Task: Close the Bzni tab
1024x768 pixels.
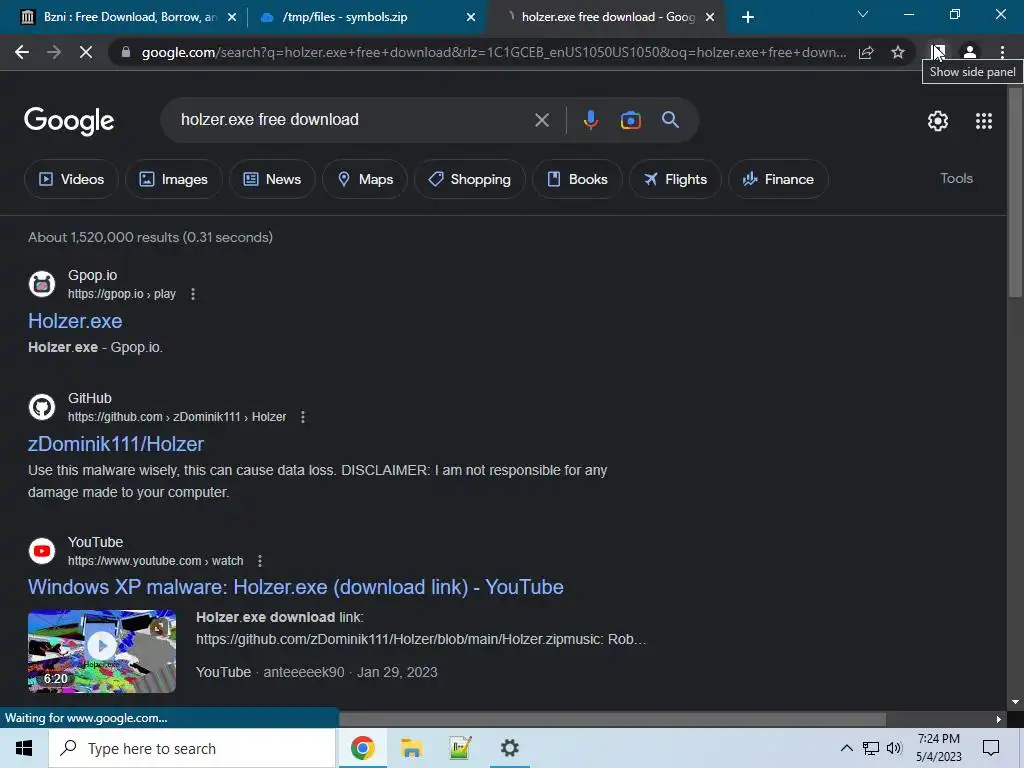Action: 232,18
